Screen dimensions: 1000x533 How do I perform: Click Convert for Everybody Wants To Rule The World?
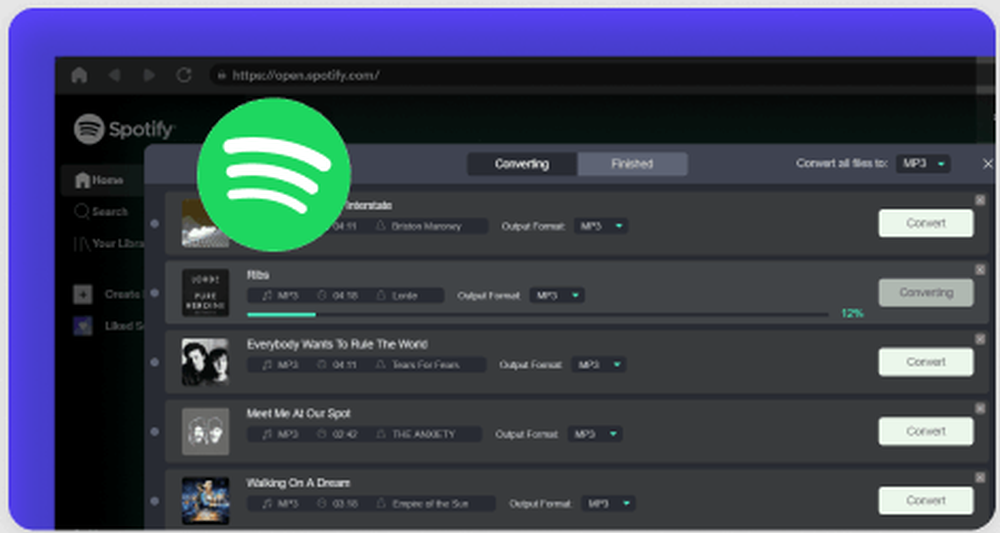coord(926,362)
